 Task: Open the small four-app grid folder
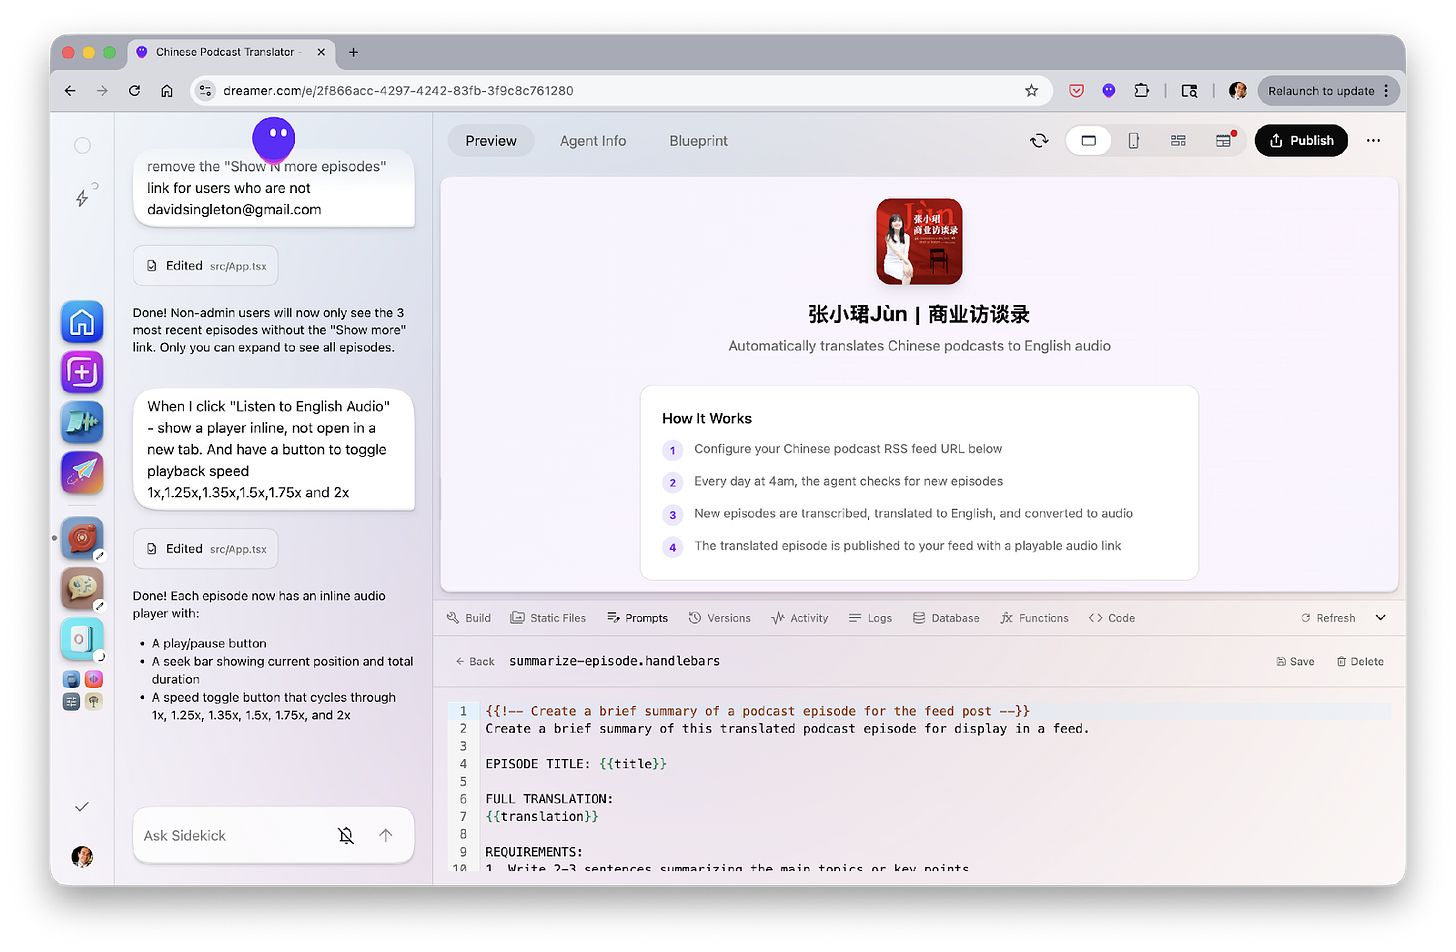(82, 690)
